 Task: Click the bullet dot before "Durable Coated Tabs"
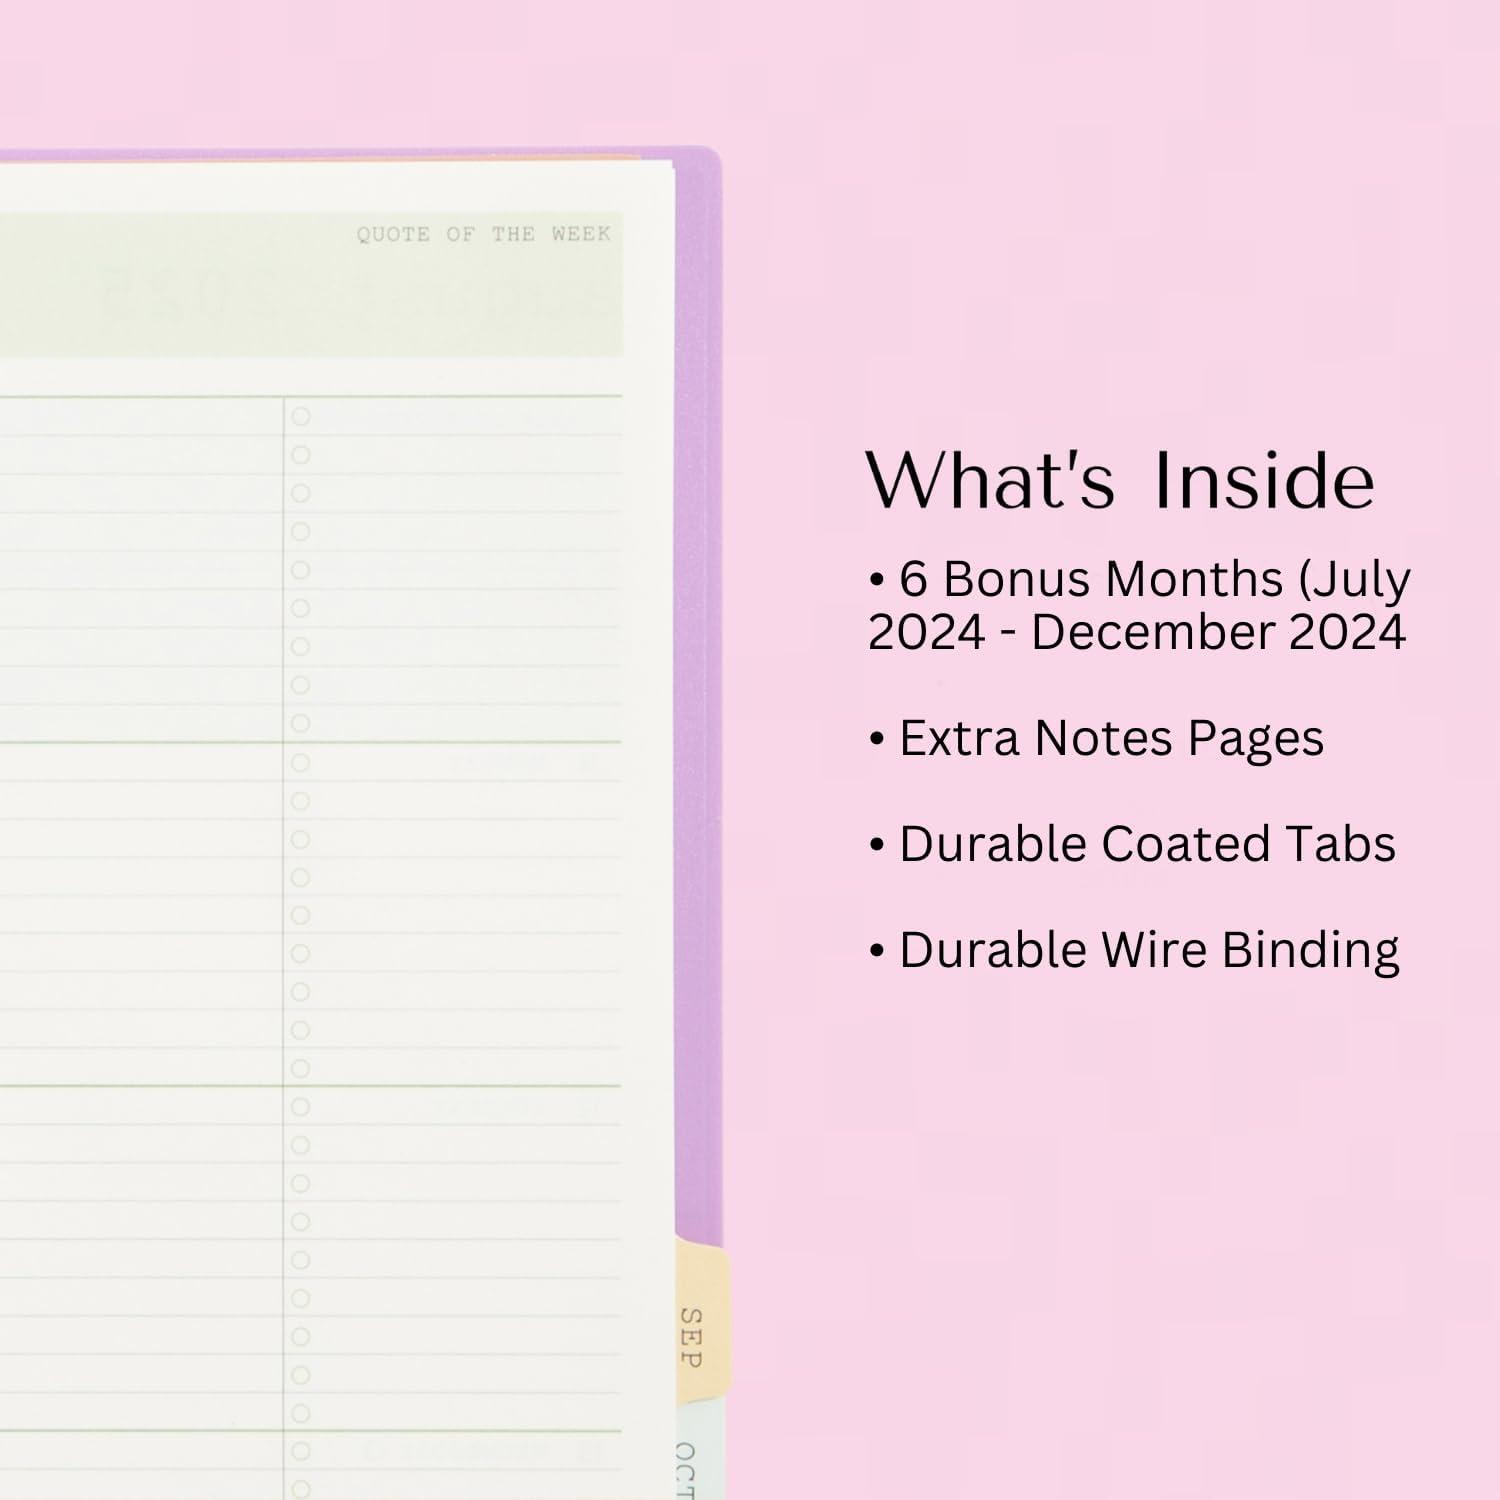[x=877, y=845]
